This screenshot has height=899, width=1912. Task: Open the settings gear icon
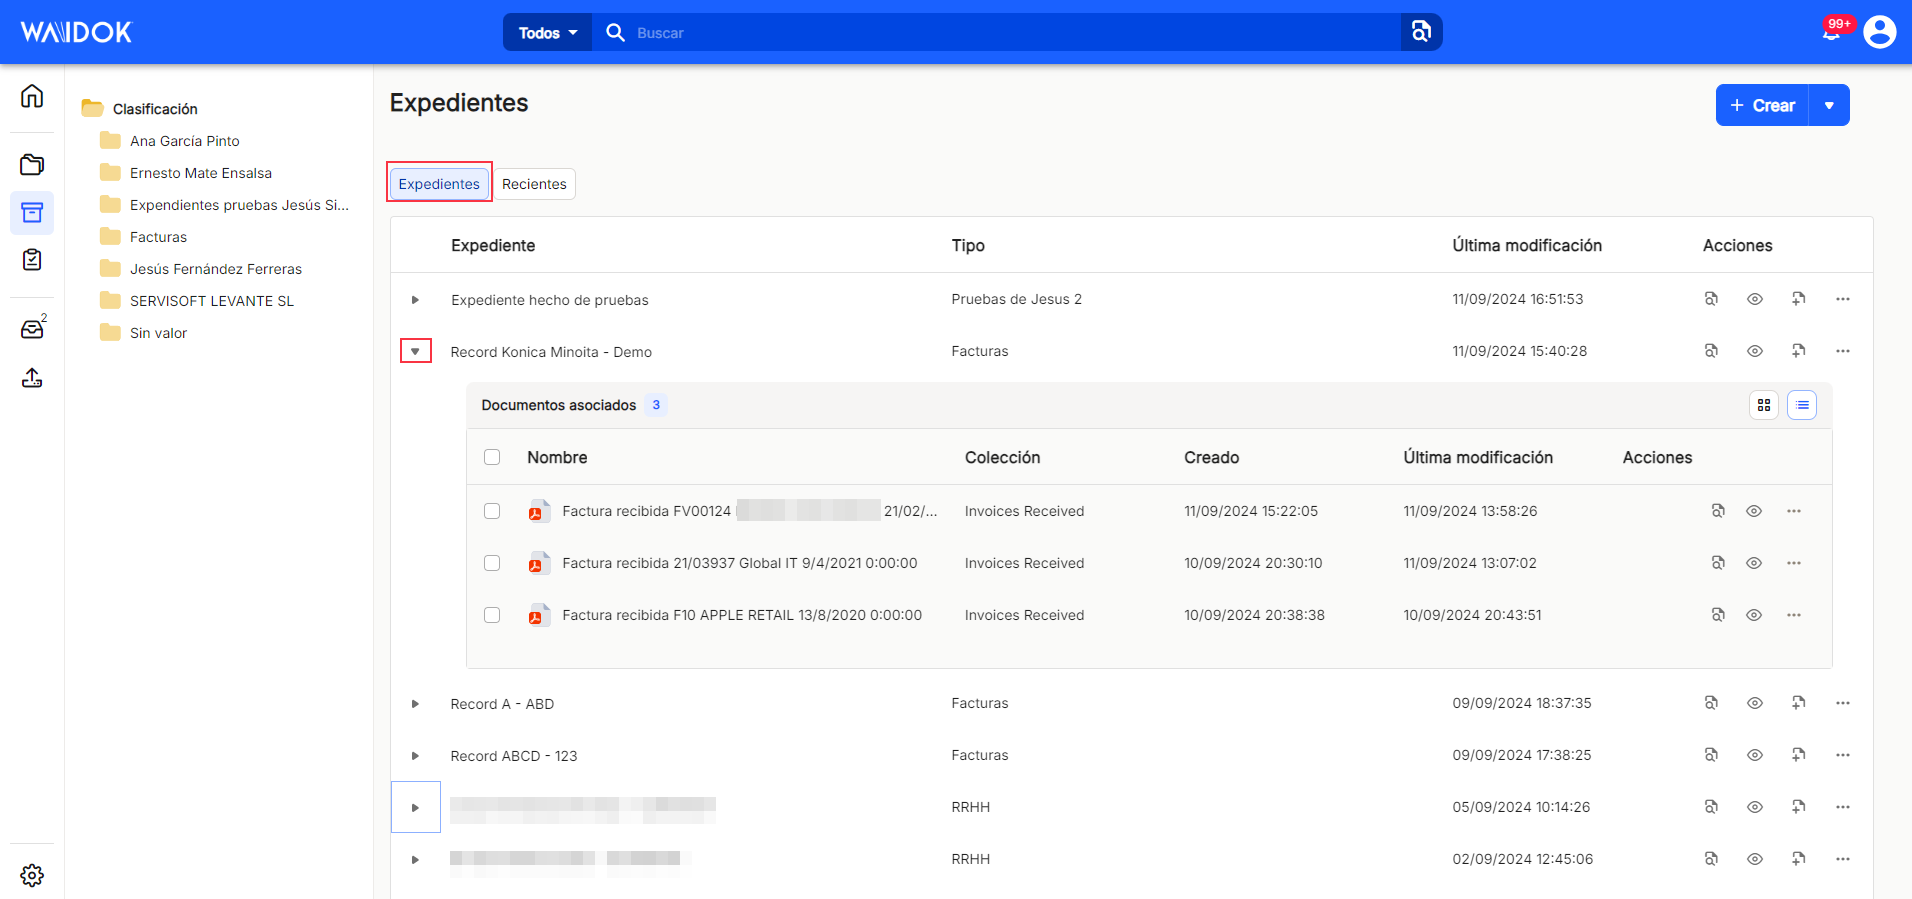click(x=32, y=875)
